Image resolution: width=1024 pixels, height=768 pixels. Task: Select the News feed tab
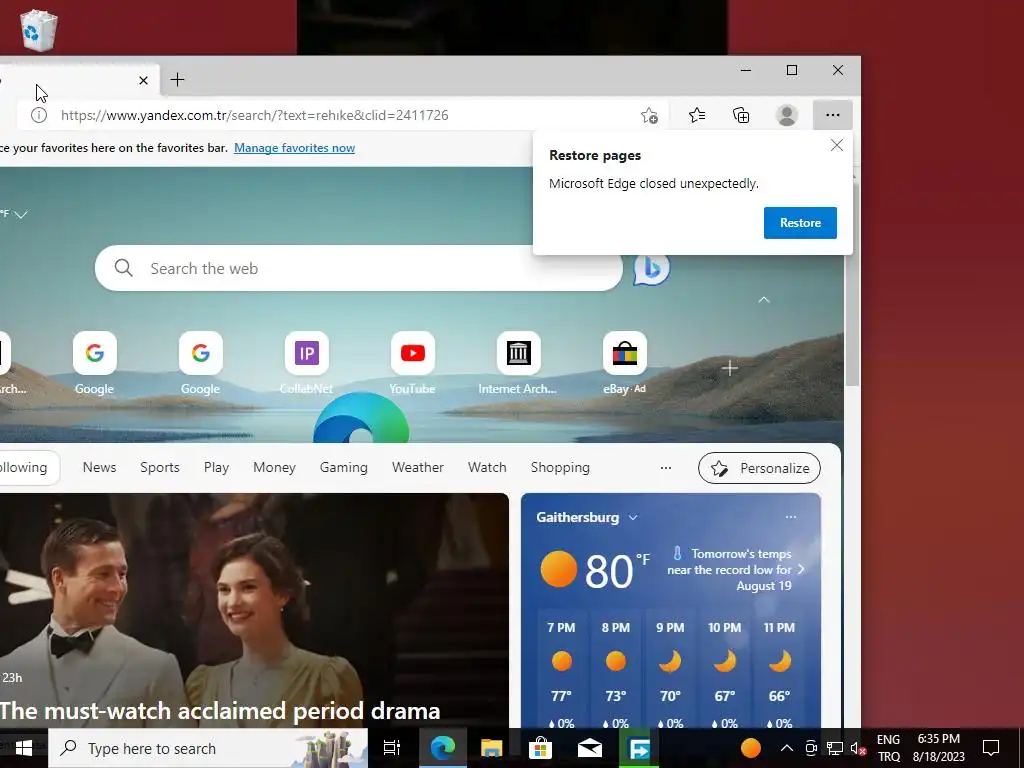pos(99,468)
